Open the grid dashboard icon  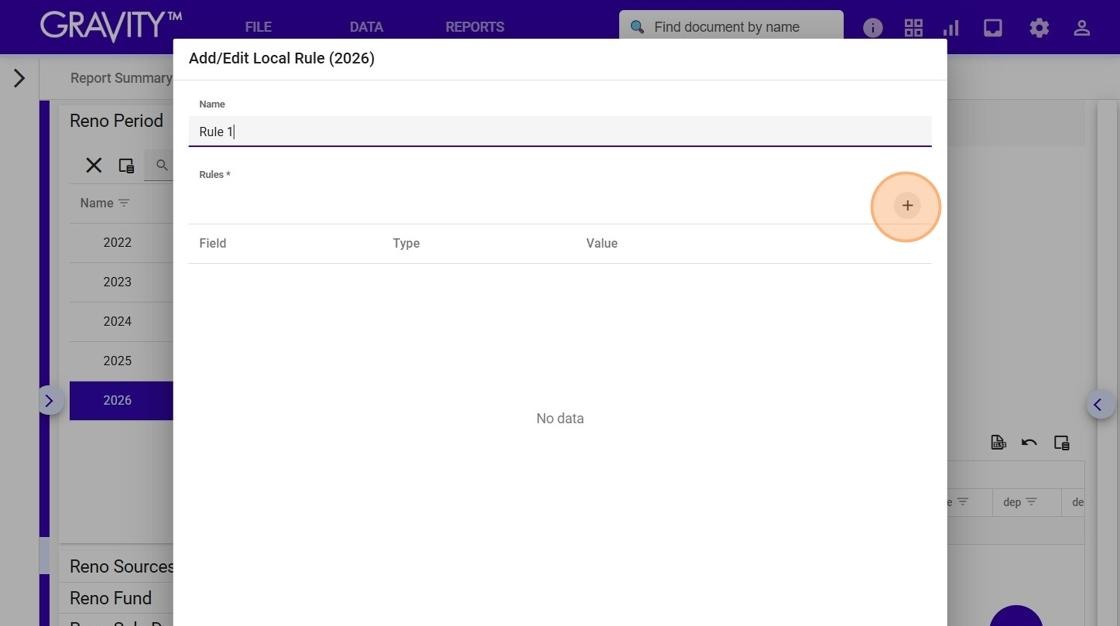pos(913,28)
